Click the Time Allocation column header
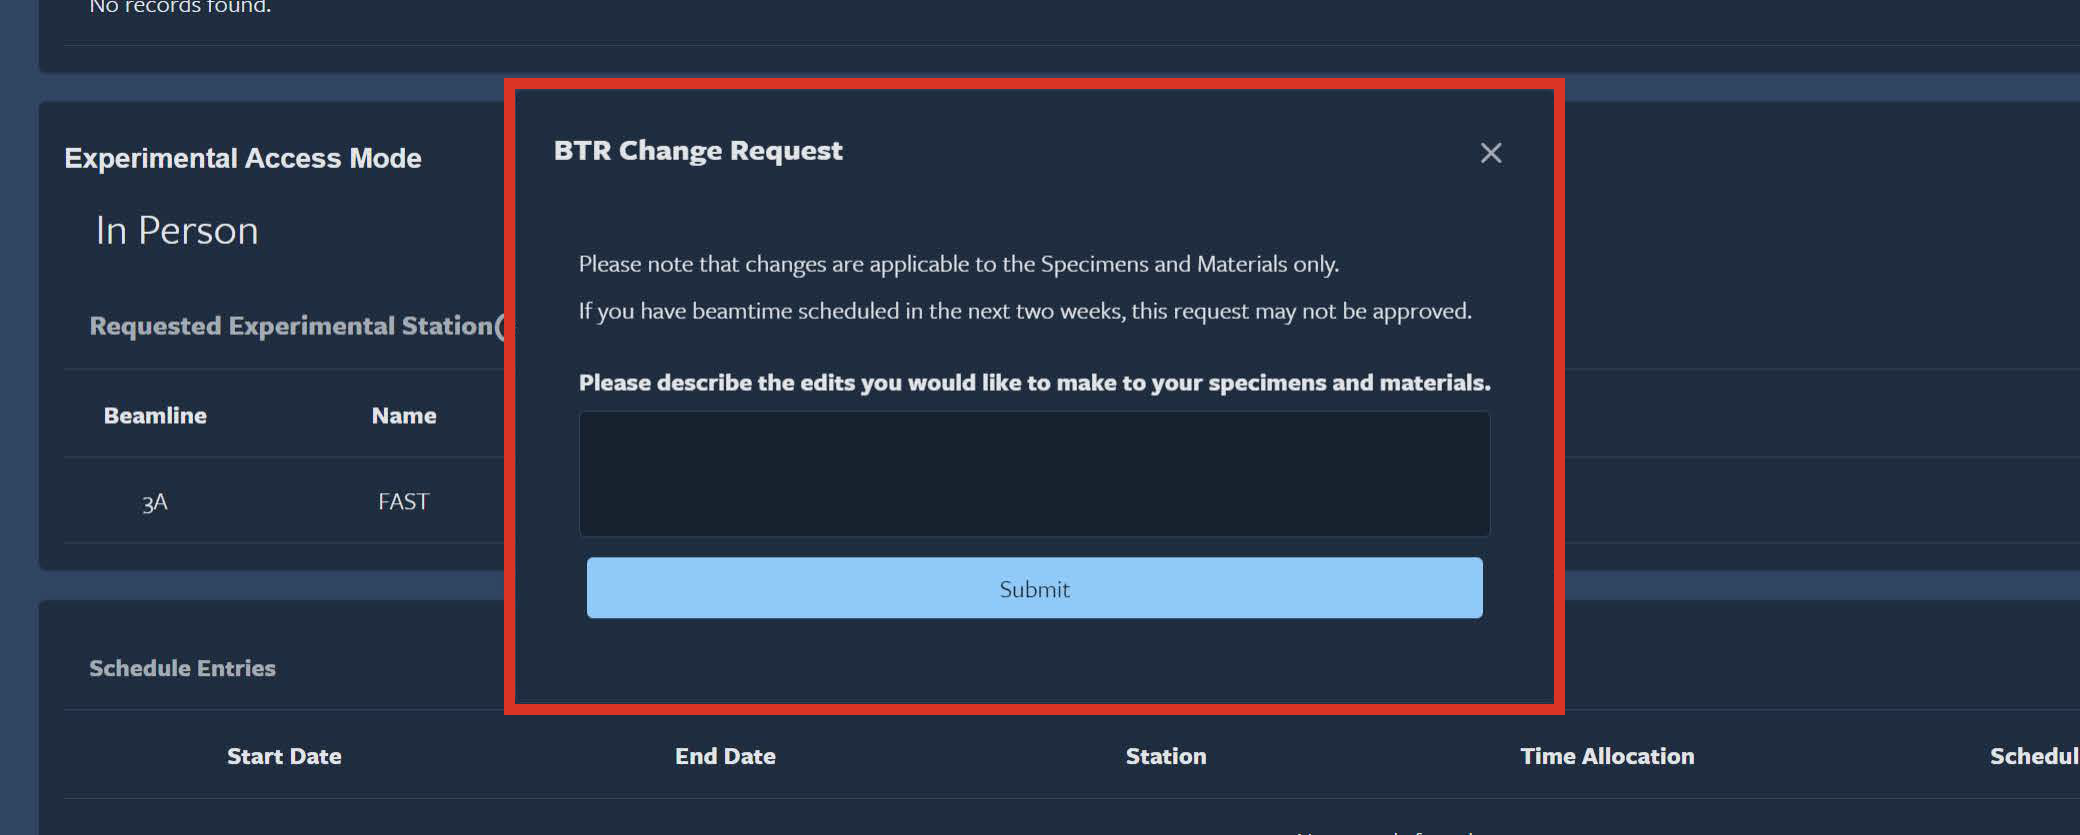Screen dimensions: 2080x835 [x=1607, y=756]
